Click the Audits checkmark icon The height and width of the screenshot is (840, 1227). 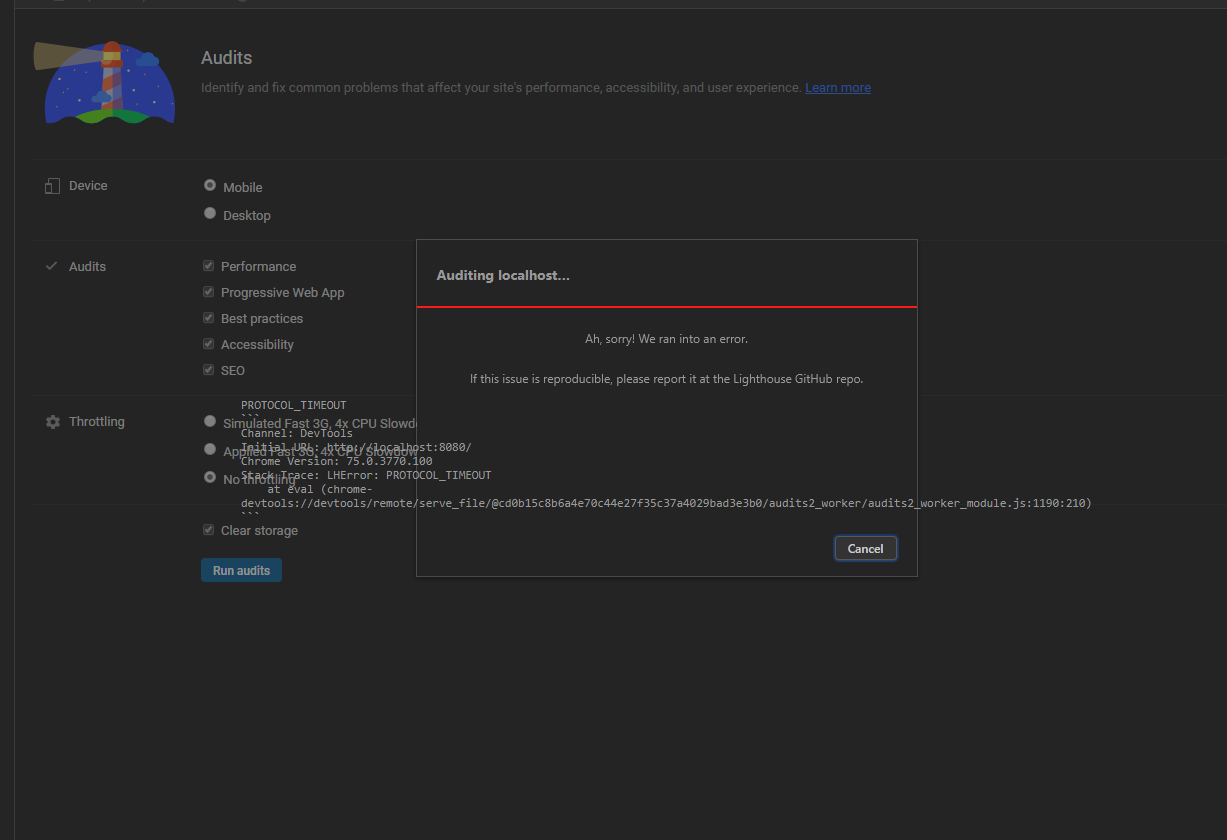tap(51, 266)
